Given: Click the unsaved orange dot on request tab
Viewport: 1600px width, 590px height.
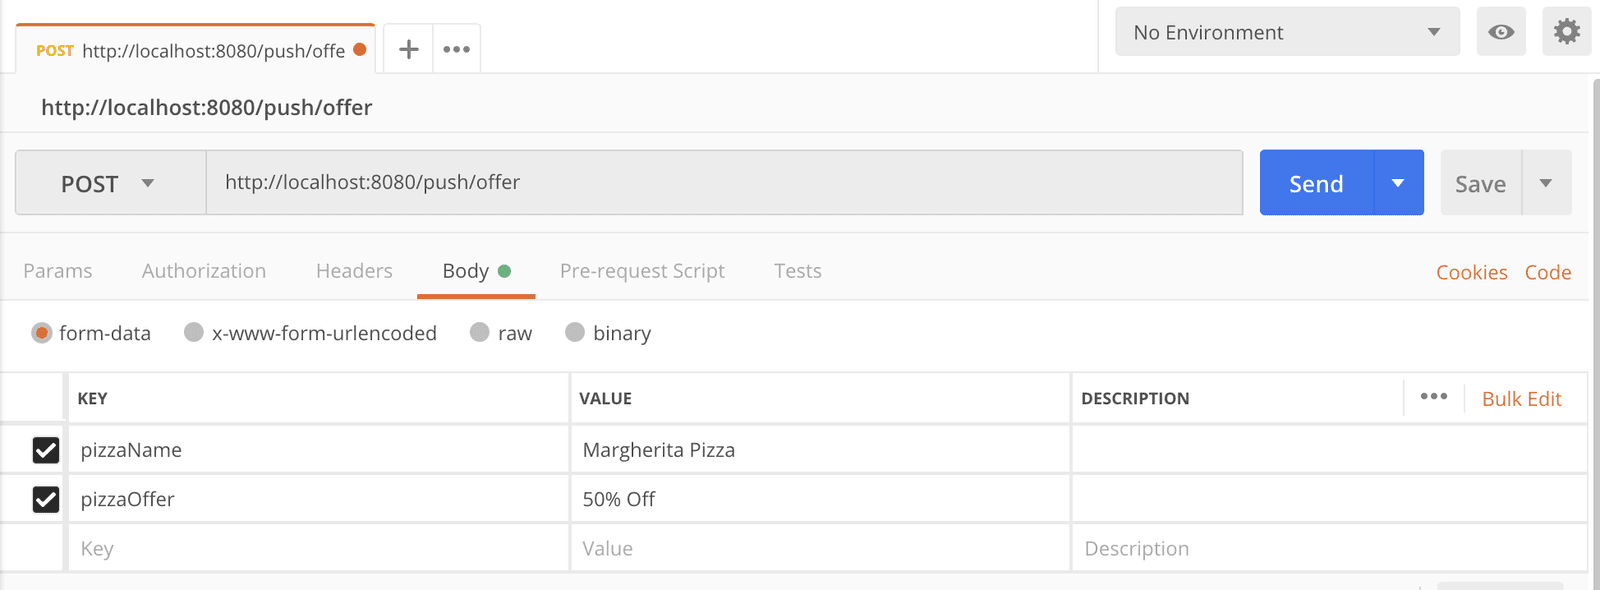Looking at the screenshot, I should [360, 49].
